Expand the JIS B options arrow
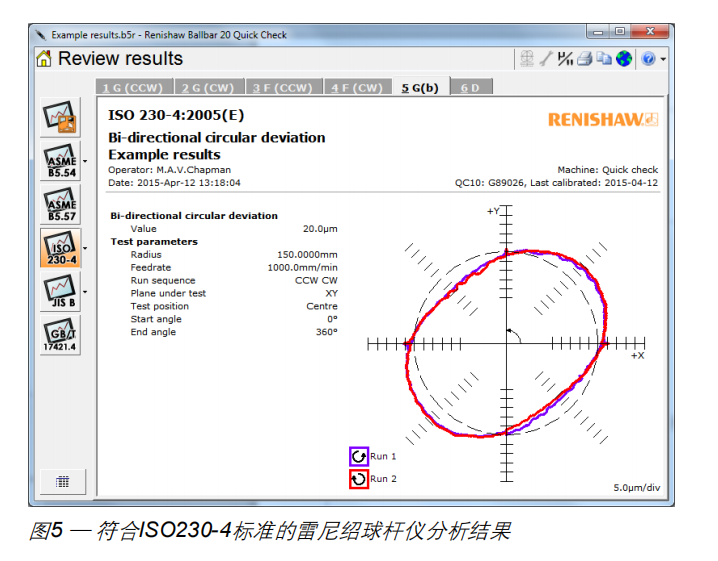This screenshot has height=561, width=718. [x=85, y=292]
